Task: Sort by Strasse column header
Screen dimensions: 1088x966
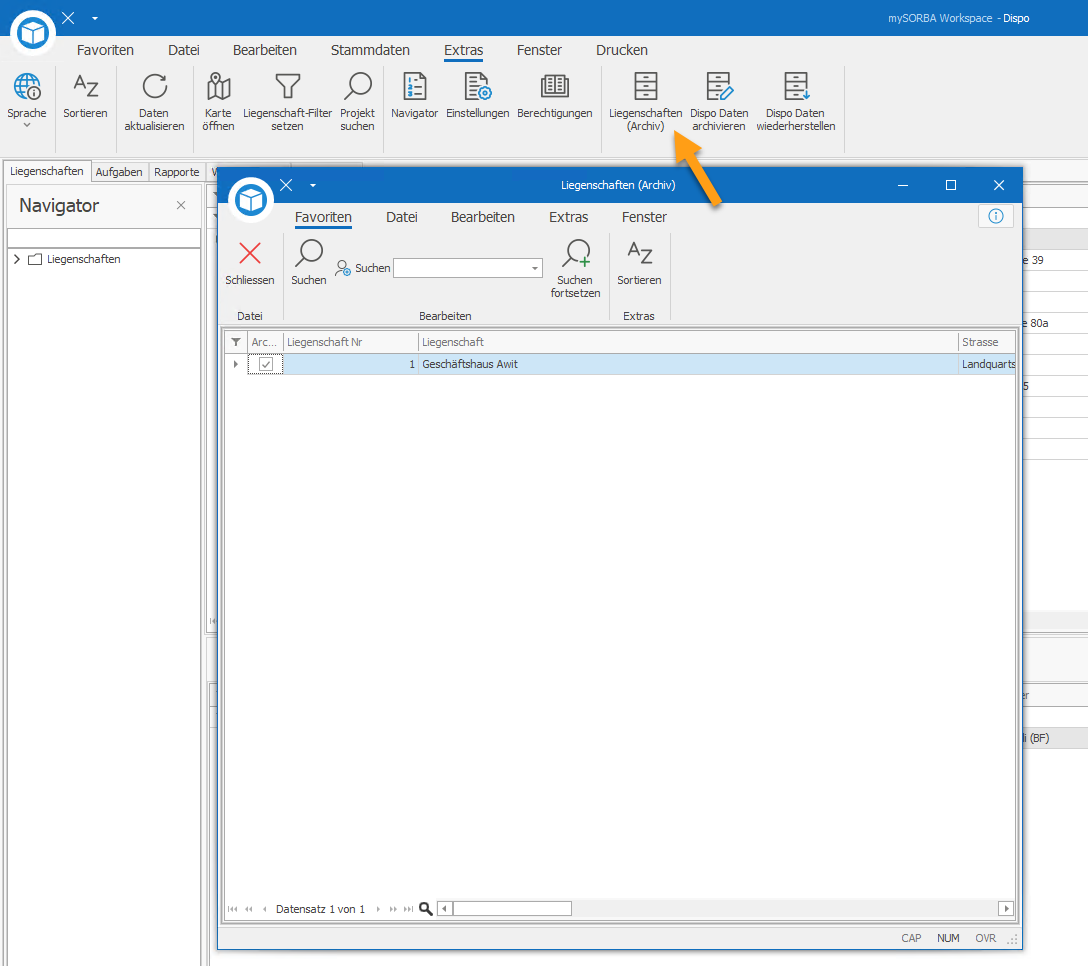Action: click(x=987, y=342)
